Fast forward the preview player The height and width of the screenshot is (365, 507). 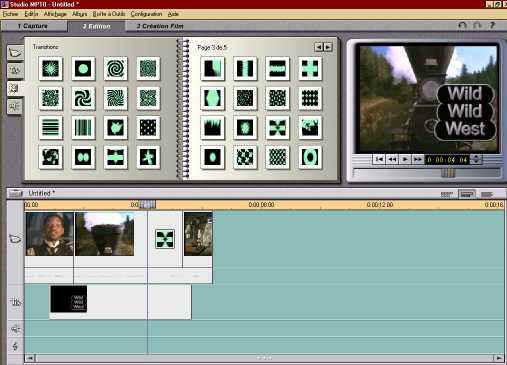coord(418,160)
